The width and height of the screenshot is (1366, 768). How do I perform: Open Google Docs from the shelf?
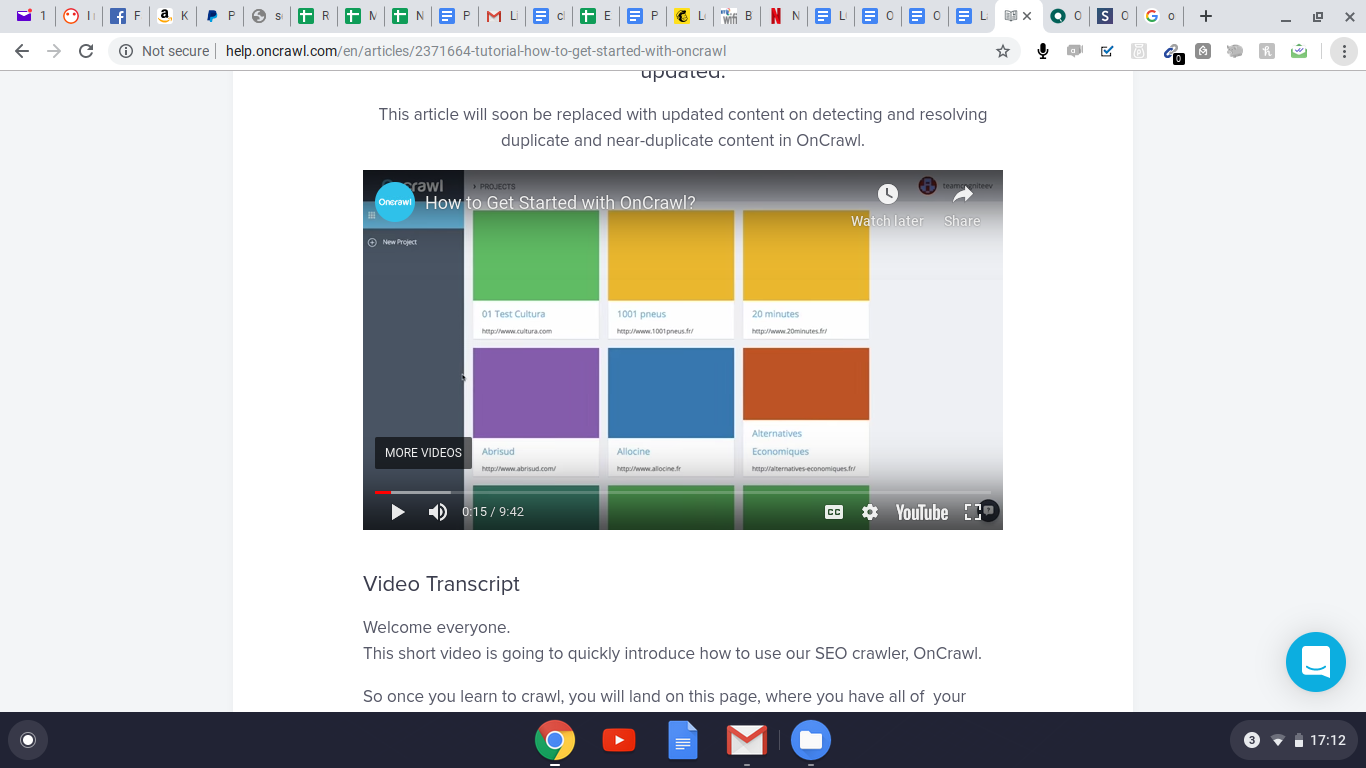pos(683,740)
